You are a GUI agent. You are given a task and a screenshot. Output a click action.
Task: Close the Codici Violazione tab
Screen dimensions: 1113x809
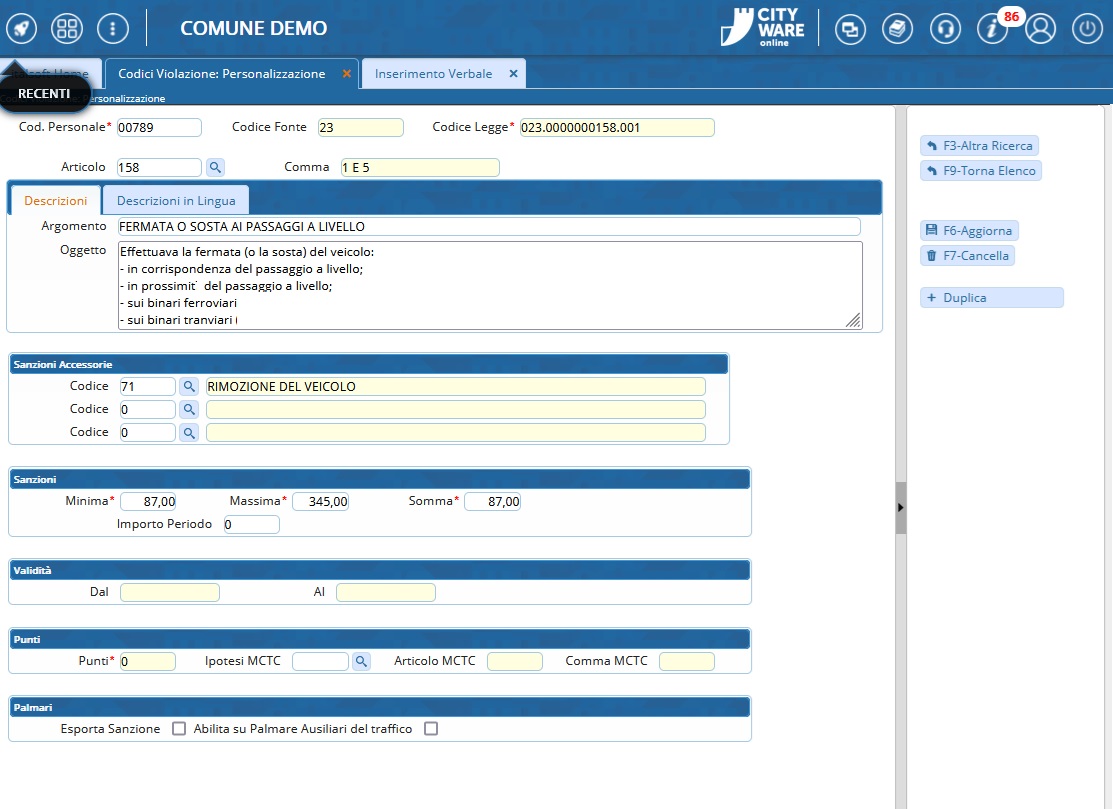(347, 74)
